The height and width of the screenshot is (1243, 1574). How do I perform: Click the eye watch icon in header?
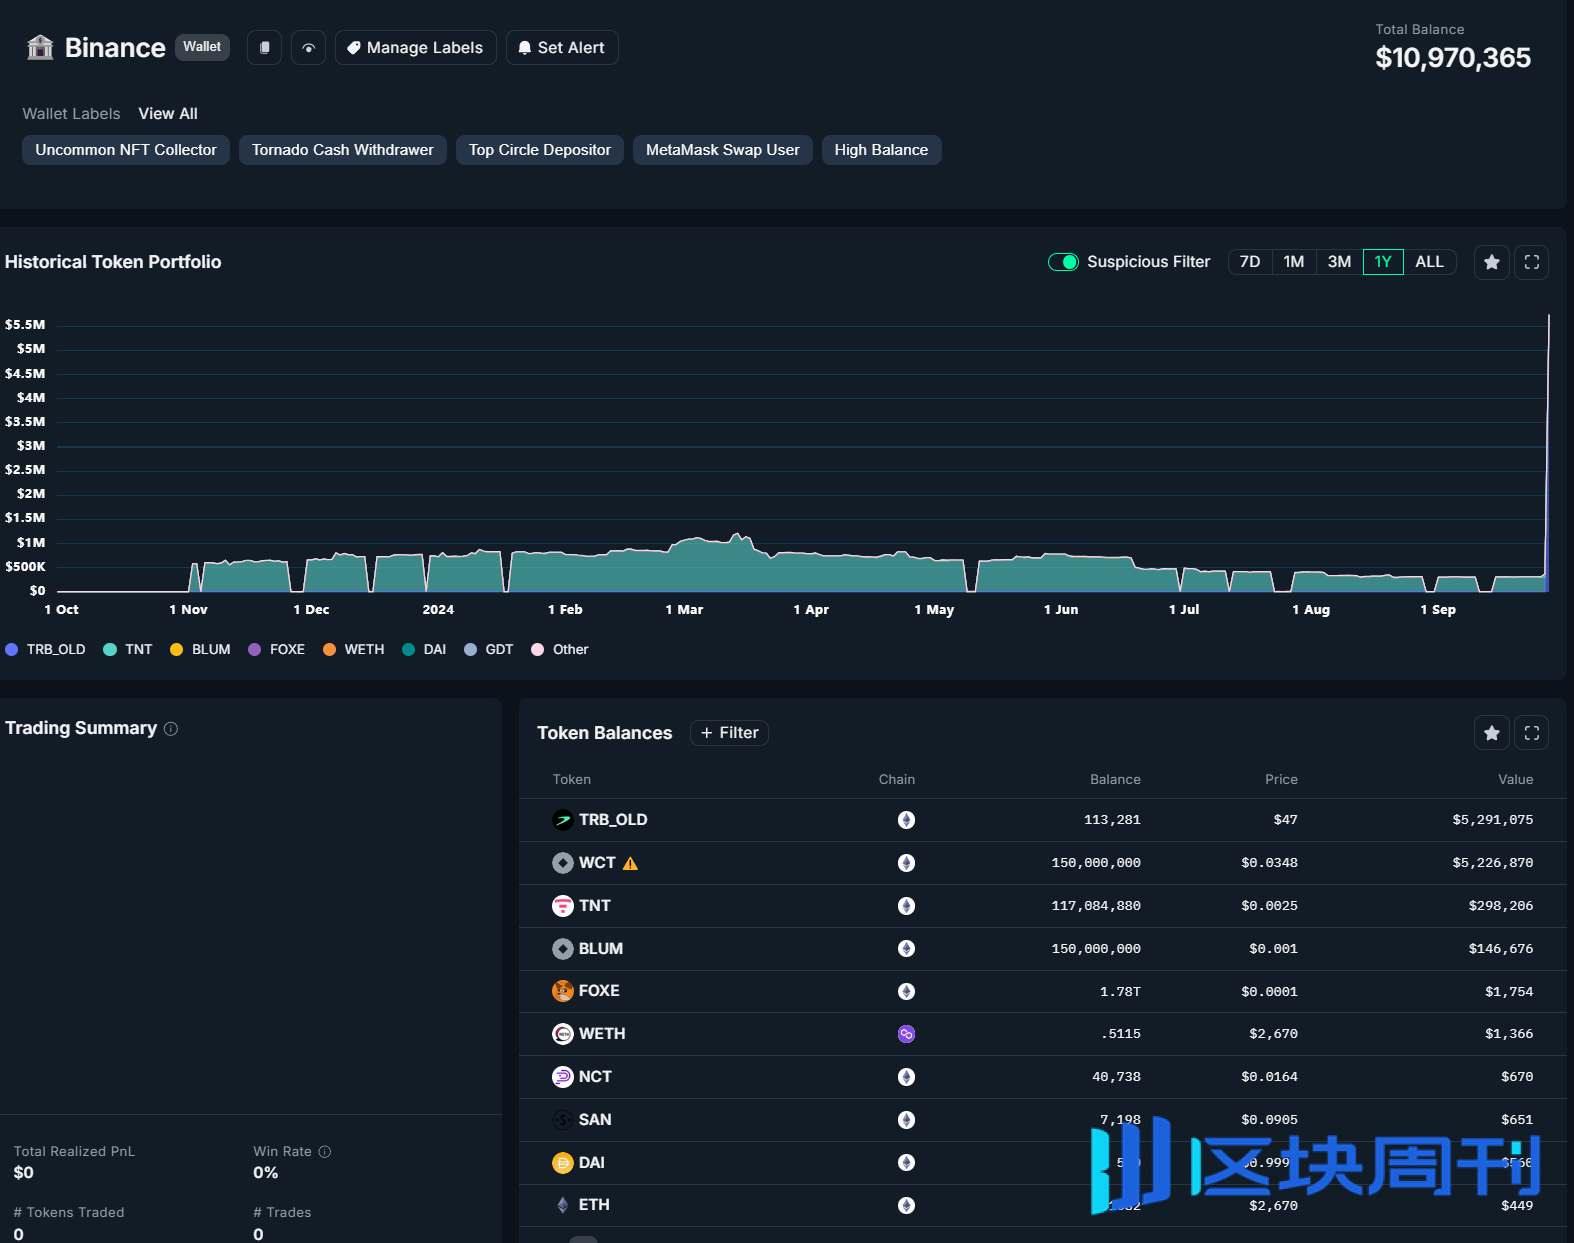click(308, 47)
